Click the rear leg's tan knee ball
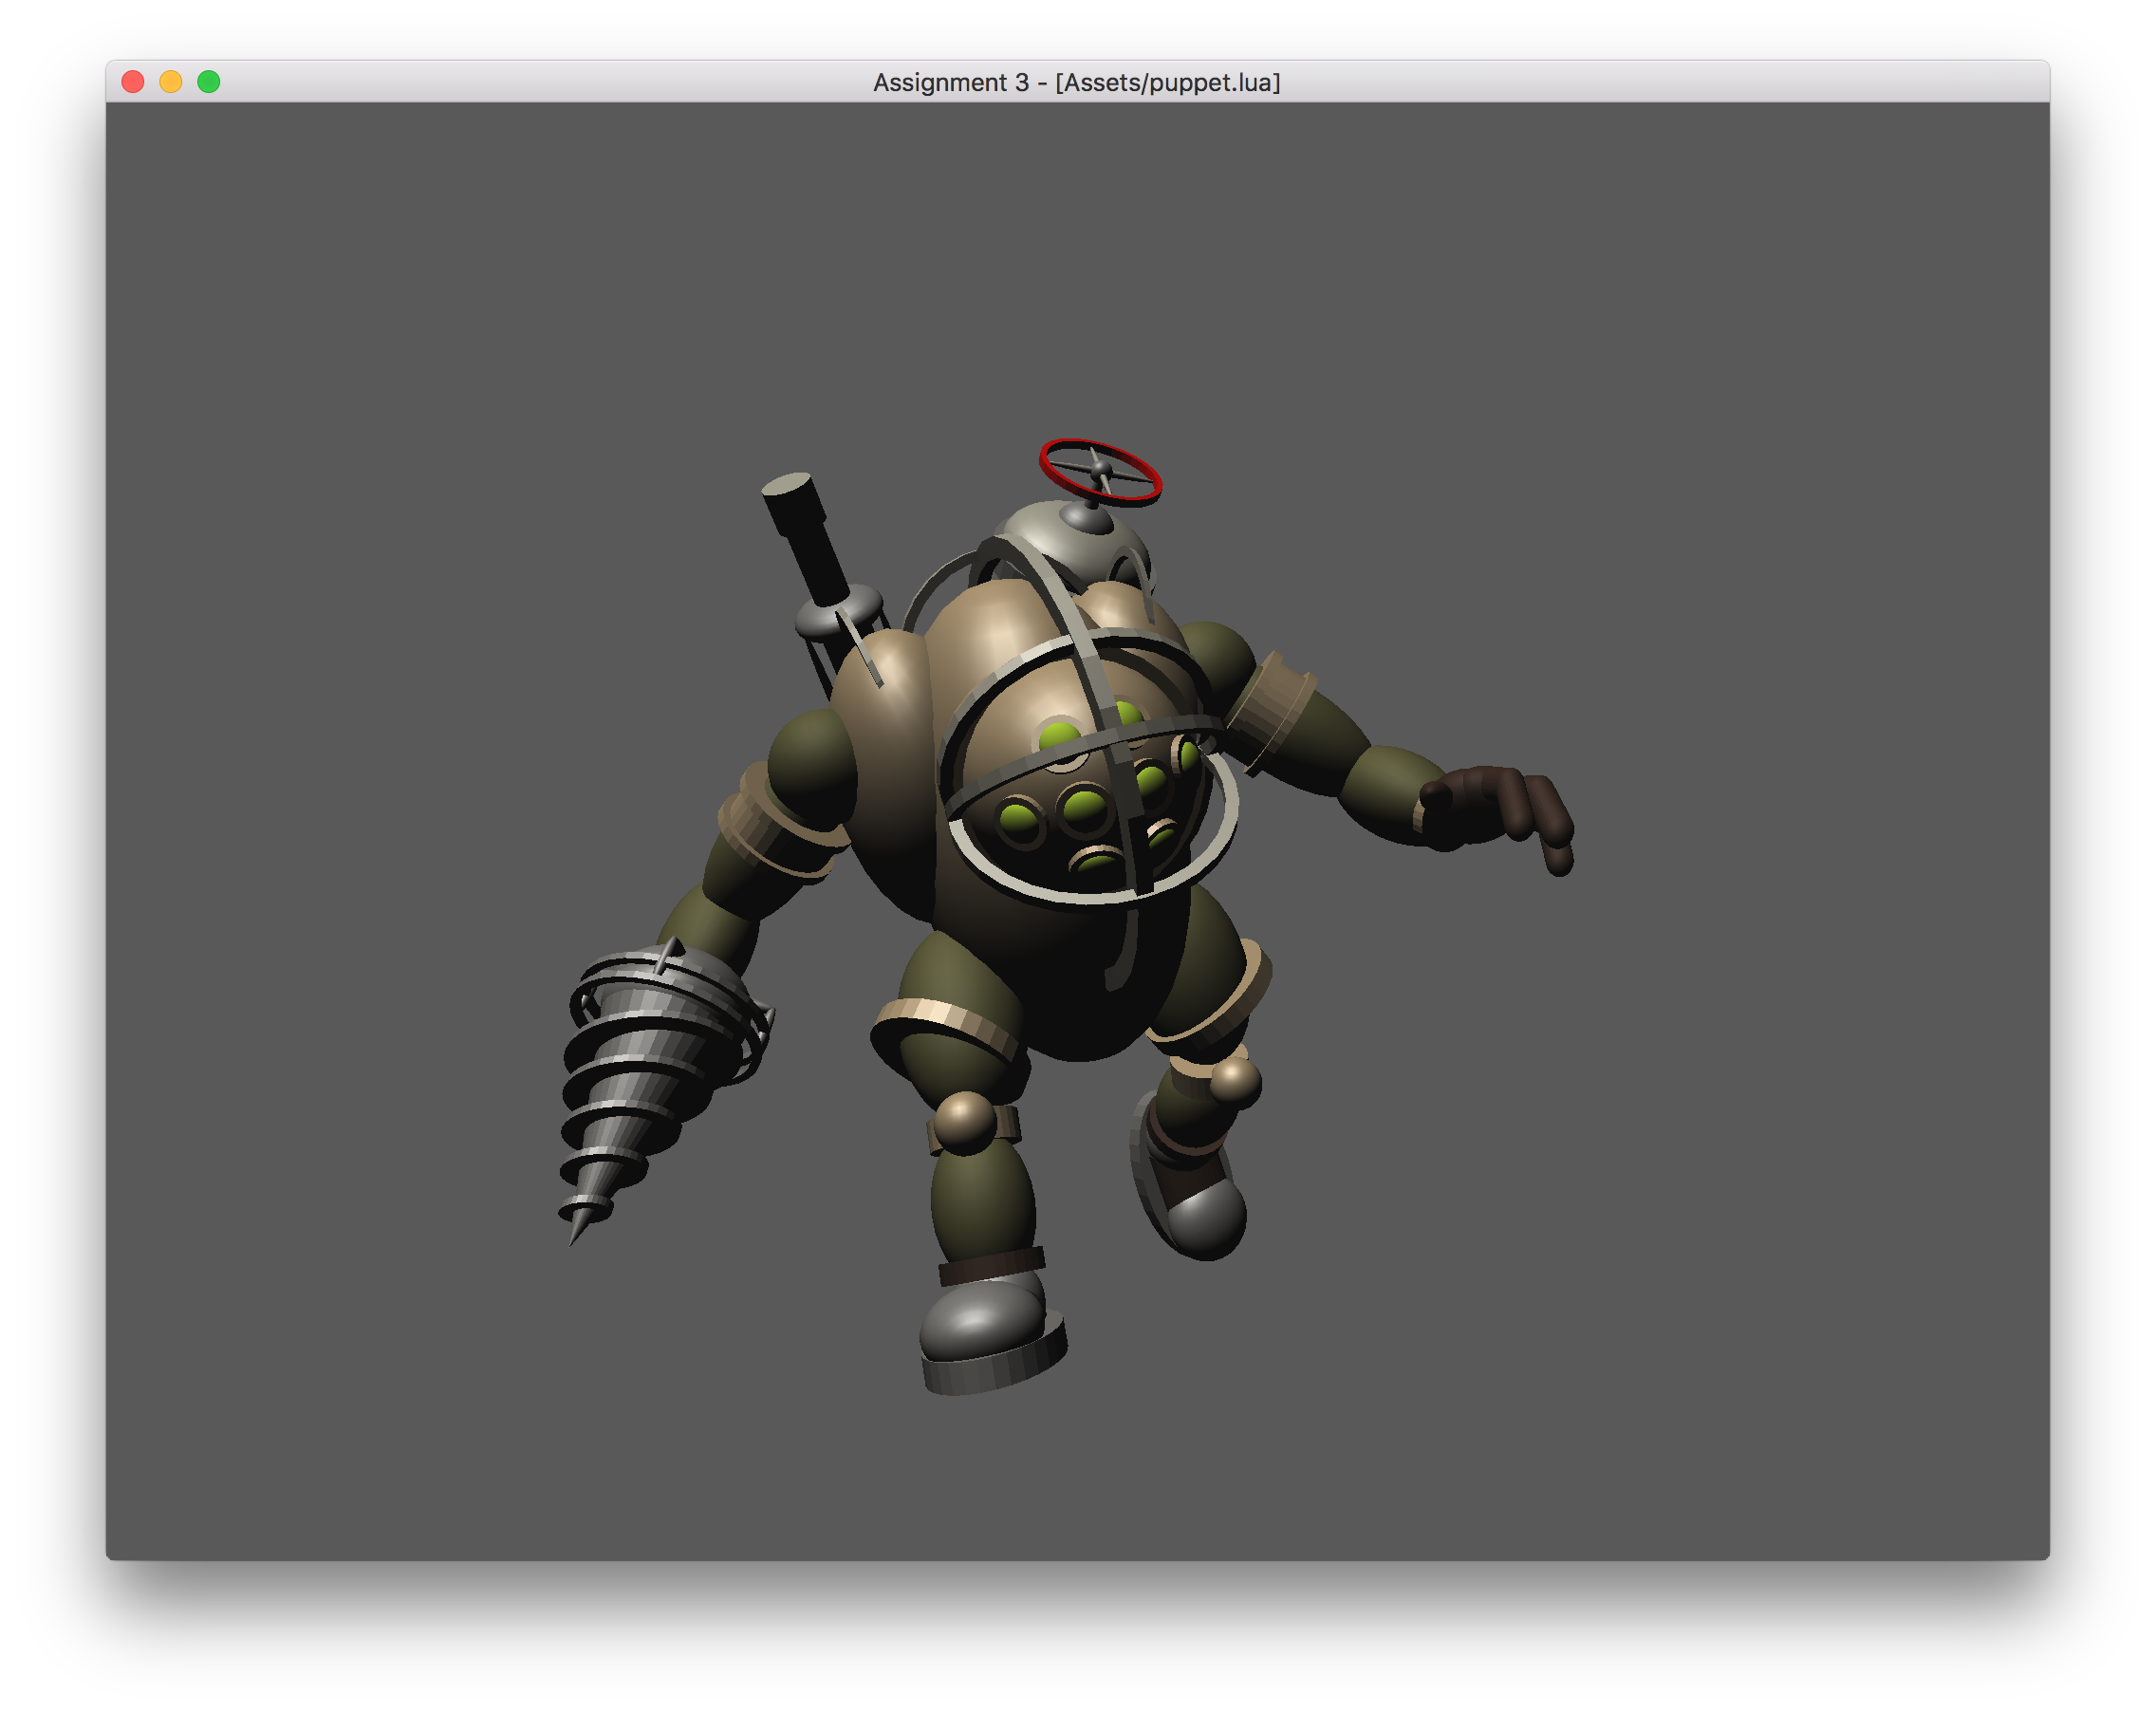Screen dimensions: 2156x1712 (1236, 1082)
